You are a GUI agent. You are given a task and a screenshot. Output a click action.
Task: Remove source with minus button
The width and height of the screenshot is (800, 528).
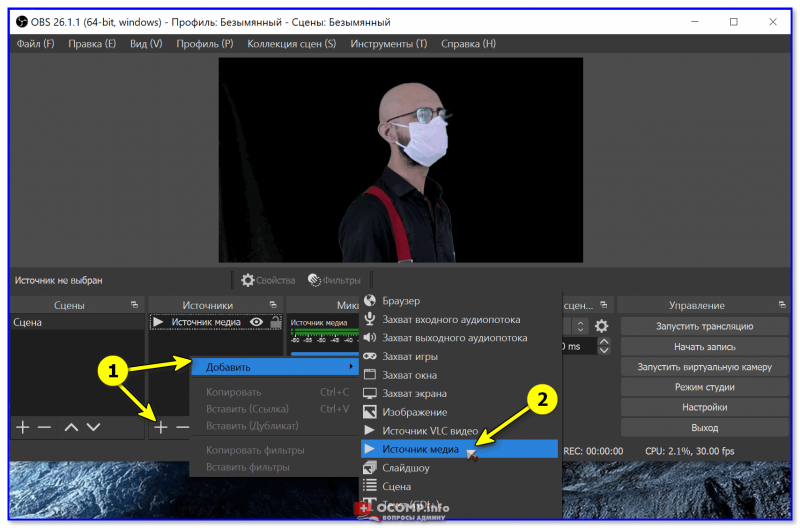click(x=182, y=427)
